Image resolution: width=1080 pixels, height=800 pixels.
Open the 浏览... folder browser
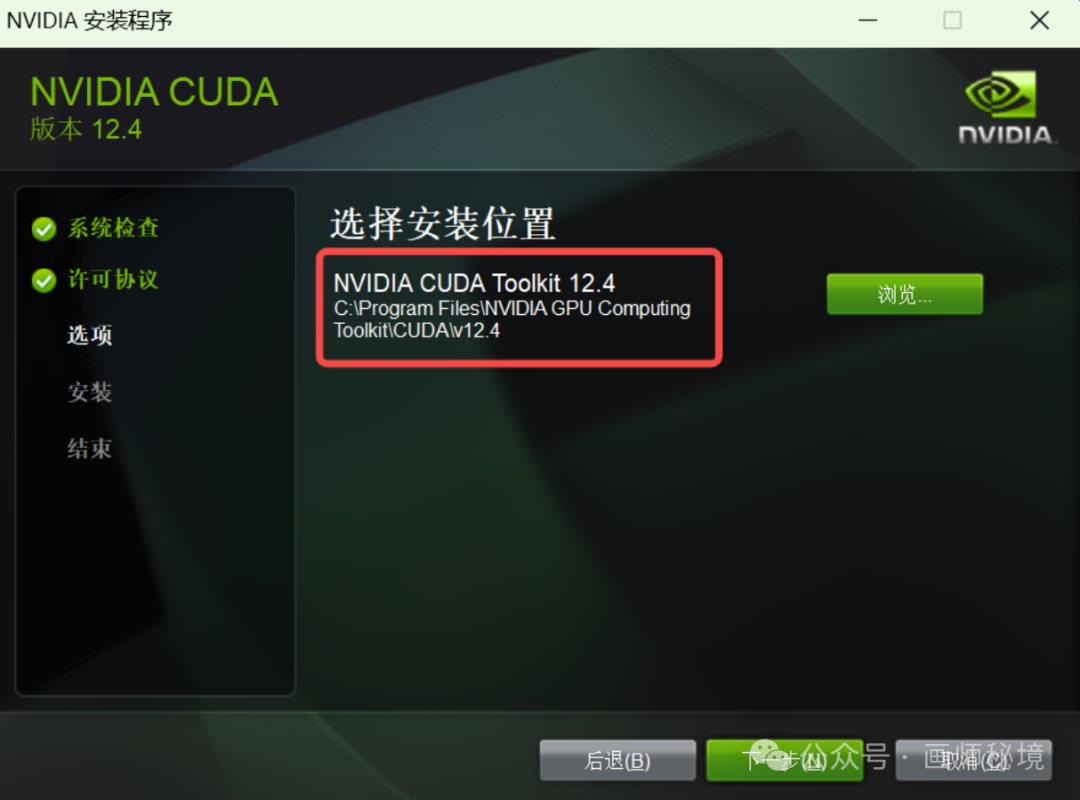(x=904, y=294)
